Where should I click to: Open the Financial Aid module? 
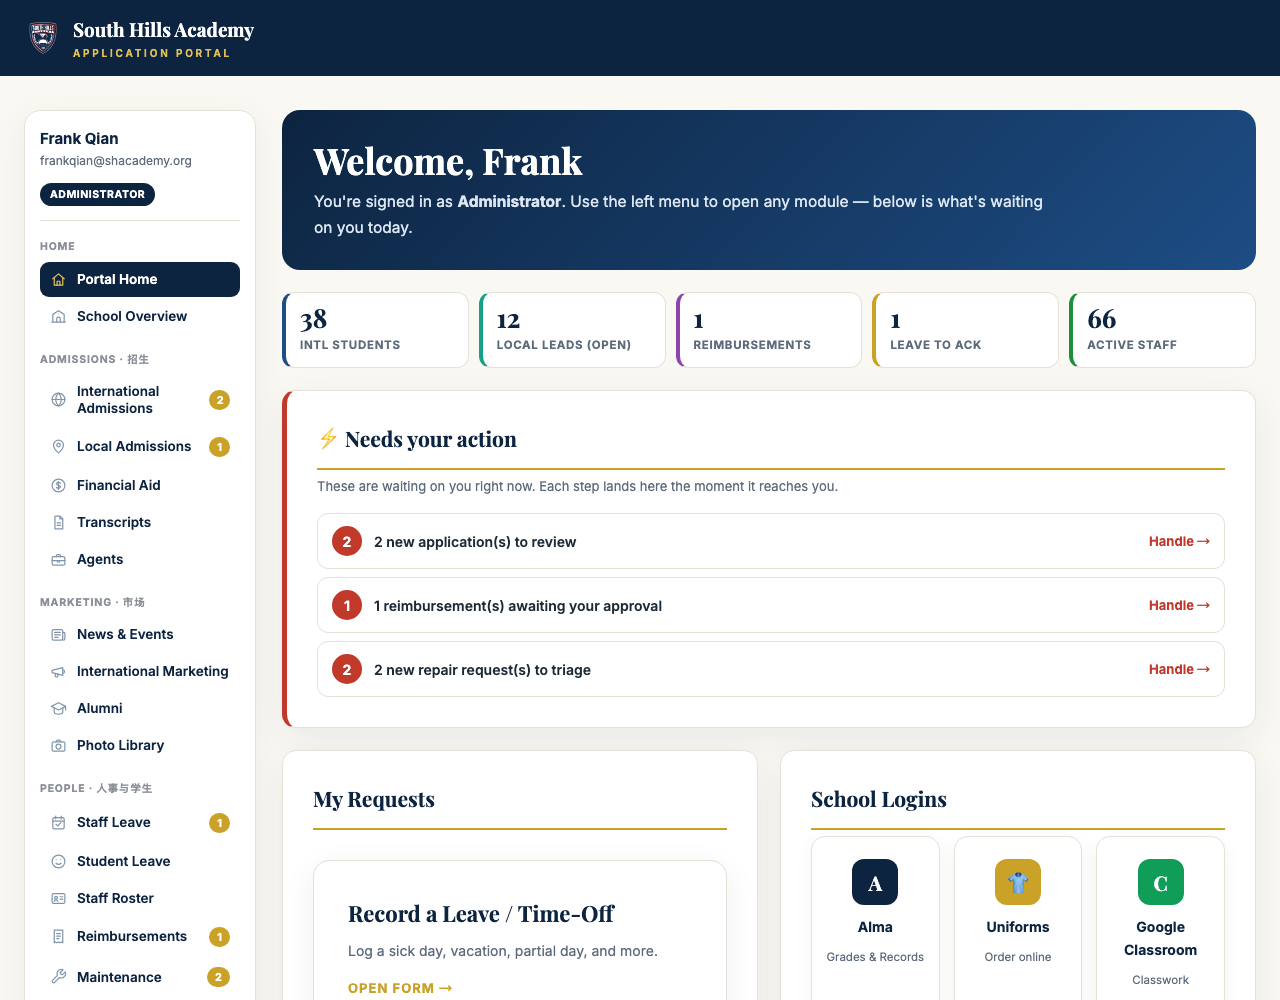140,486
